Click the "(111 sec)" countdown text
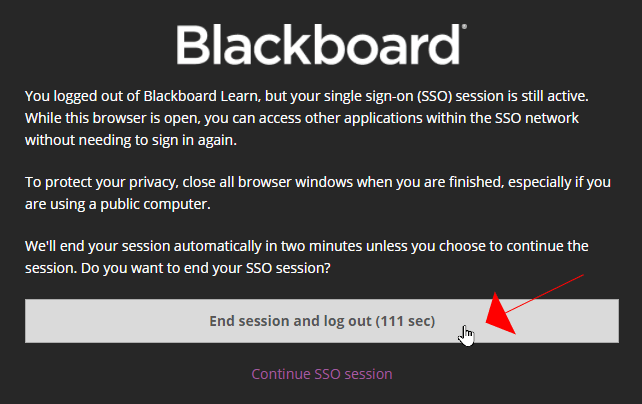This screenshot has width=642, height=404. 405,321
